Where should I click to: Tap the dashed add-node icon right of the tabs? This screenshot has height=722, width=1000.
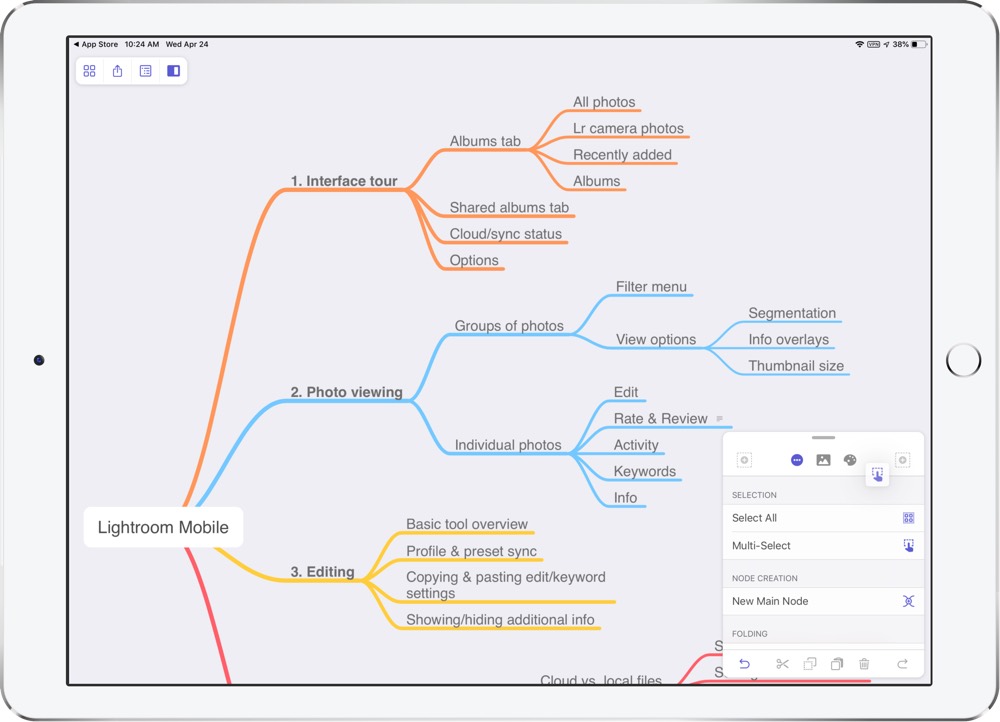(902, 460)
